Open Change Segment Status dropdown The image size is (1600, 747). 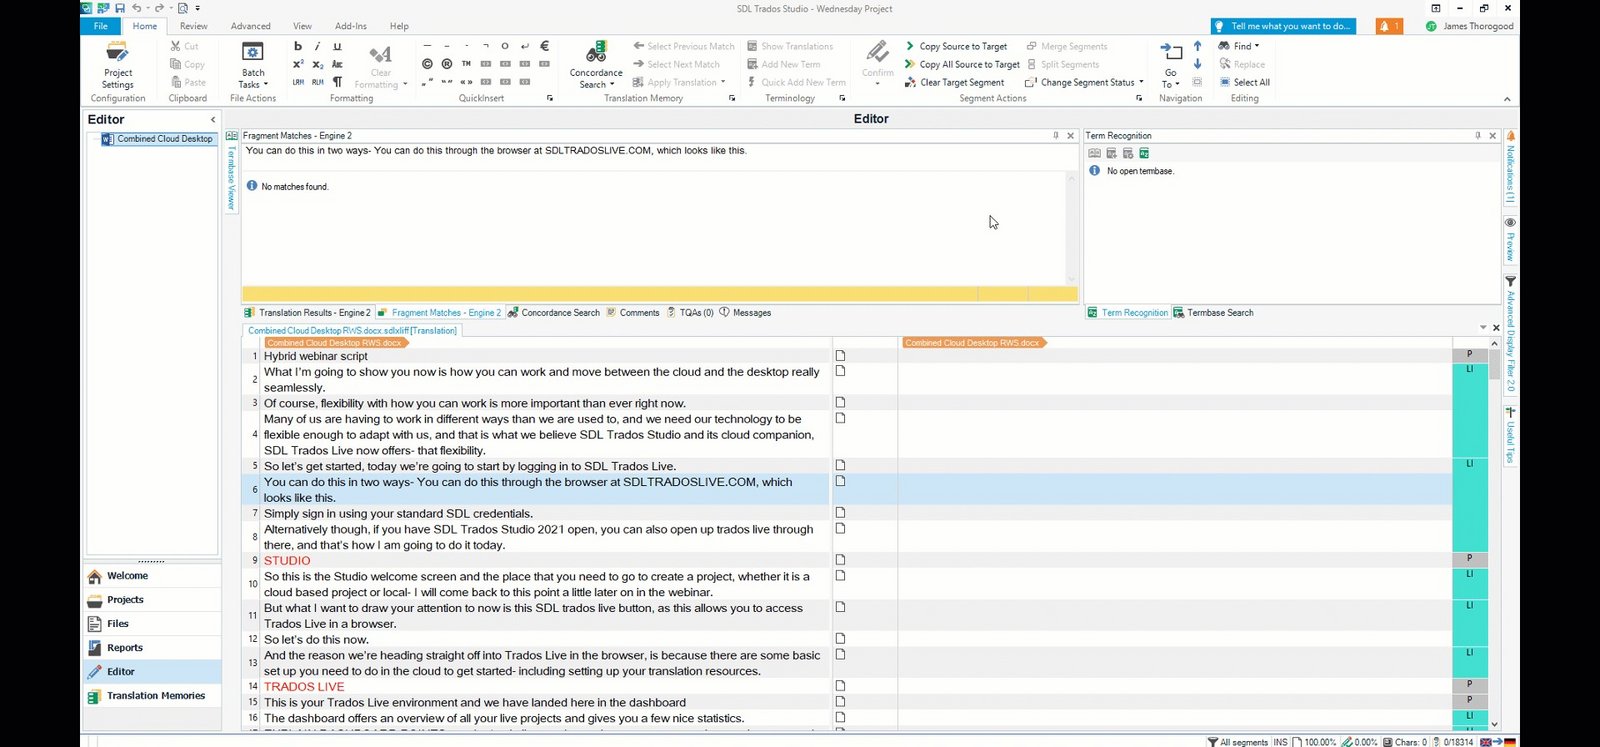click(1085, 82)
